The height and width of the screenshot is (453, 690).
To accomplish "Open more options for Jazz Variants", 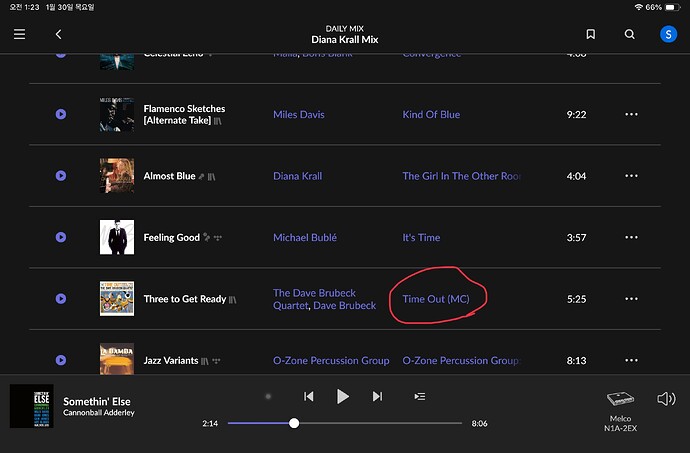I will [x=631, y=360].
